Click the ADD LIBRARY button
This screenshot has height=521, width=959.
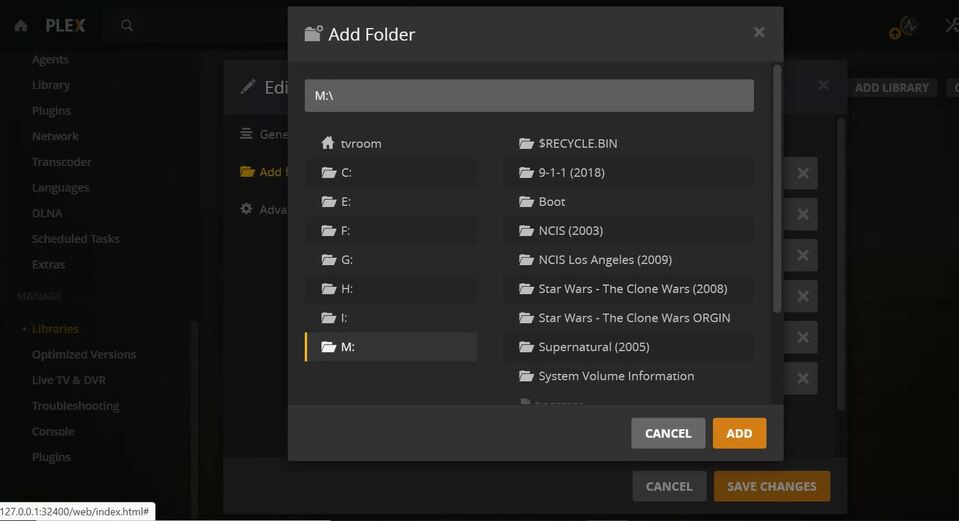click(891, 87)
